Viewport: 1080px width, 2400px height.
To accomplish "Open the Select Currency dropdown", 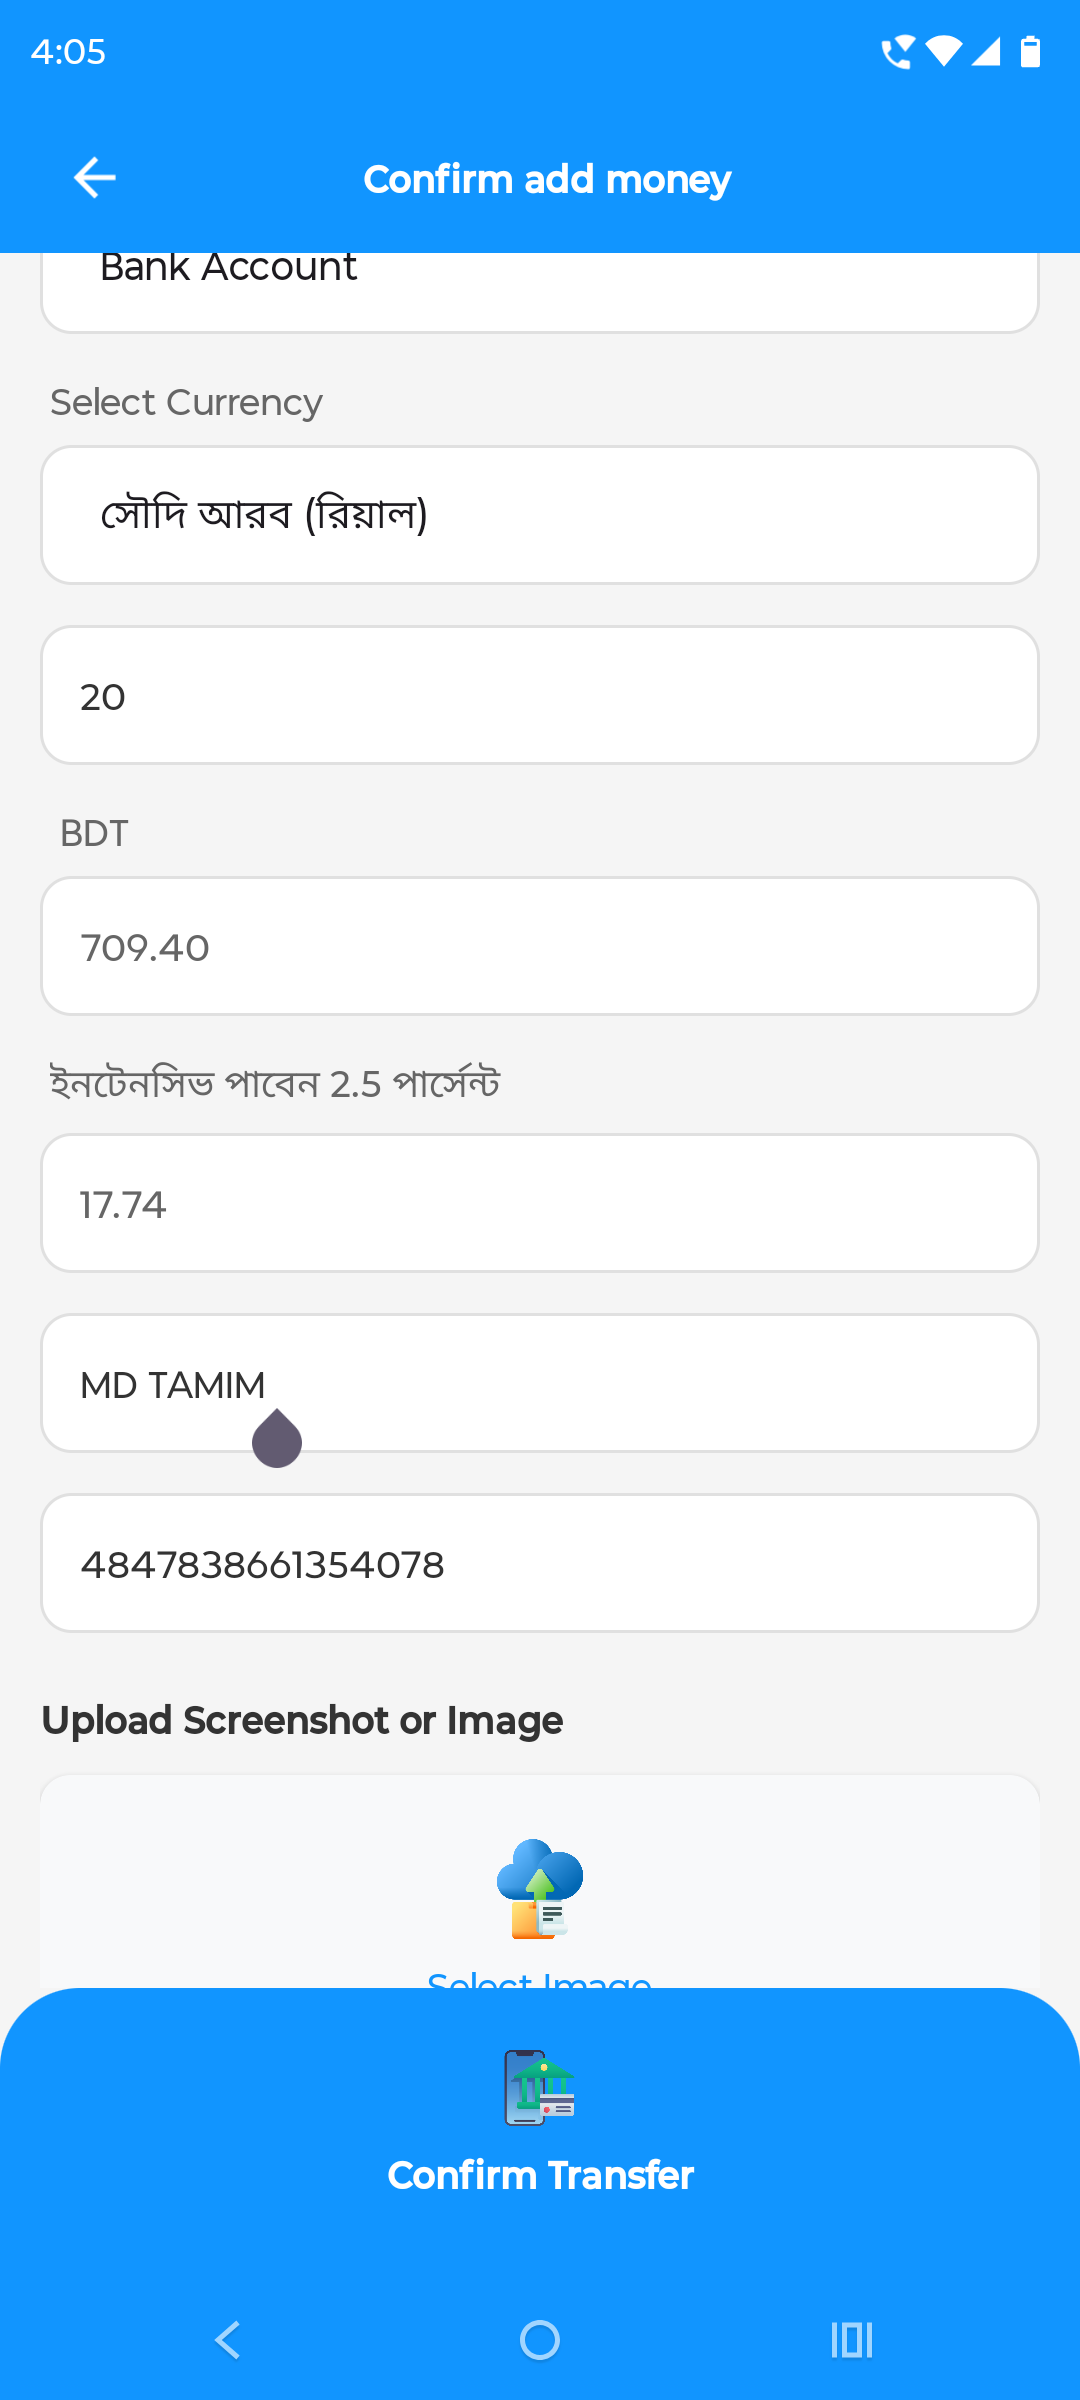I will tap(540, 515).
